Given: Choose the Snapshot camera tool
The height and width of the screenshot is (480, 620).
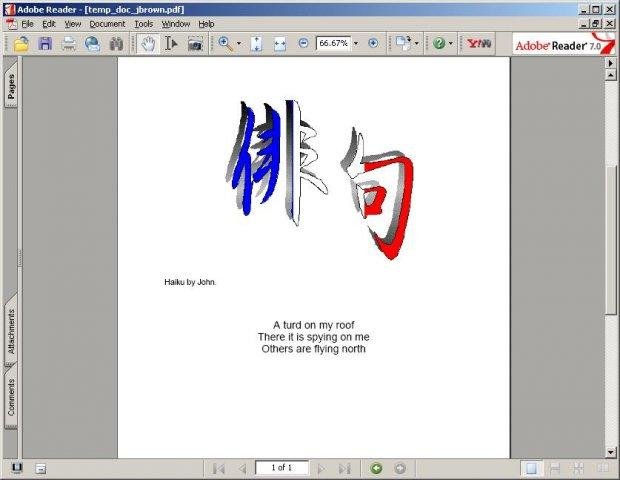Looking at the screenshot, I should tap(195, 43).
